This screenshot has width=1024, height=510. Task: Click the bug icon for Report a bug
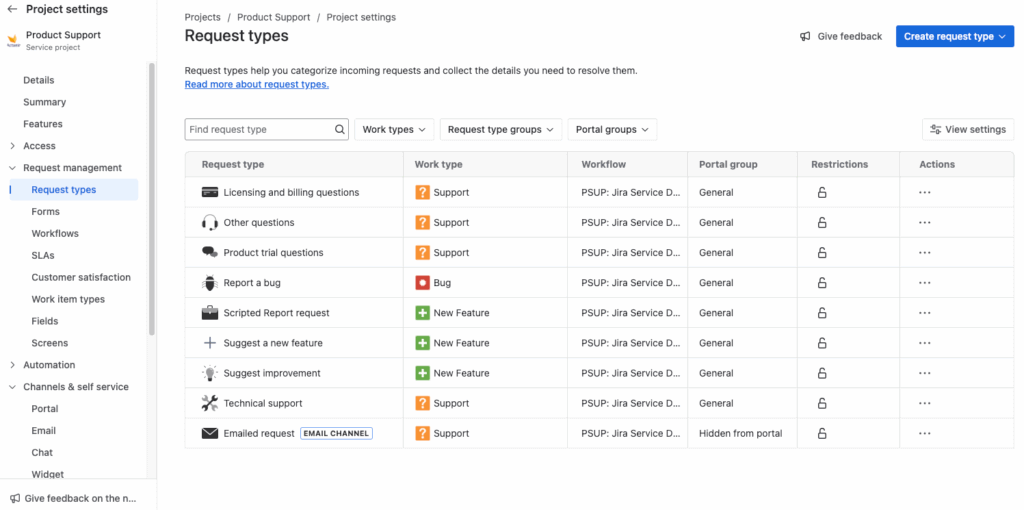(x=210, y=283)
